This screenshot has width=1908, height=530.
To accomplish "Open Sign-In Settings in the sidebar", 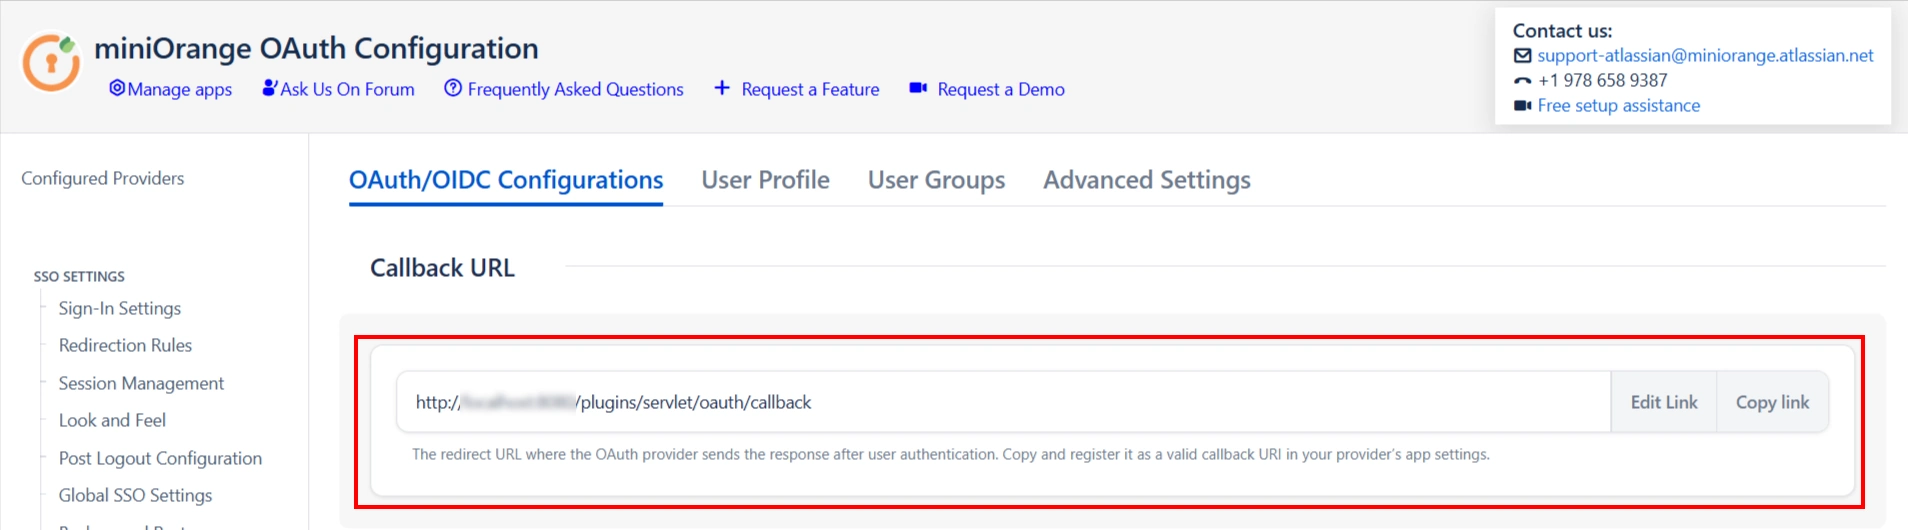I will pyautogui.click(x=120, y=308).
